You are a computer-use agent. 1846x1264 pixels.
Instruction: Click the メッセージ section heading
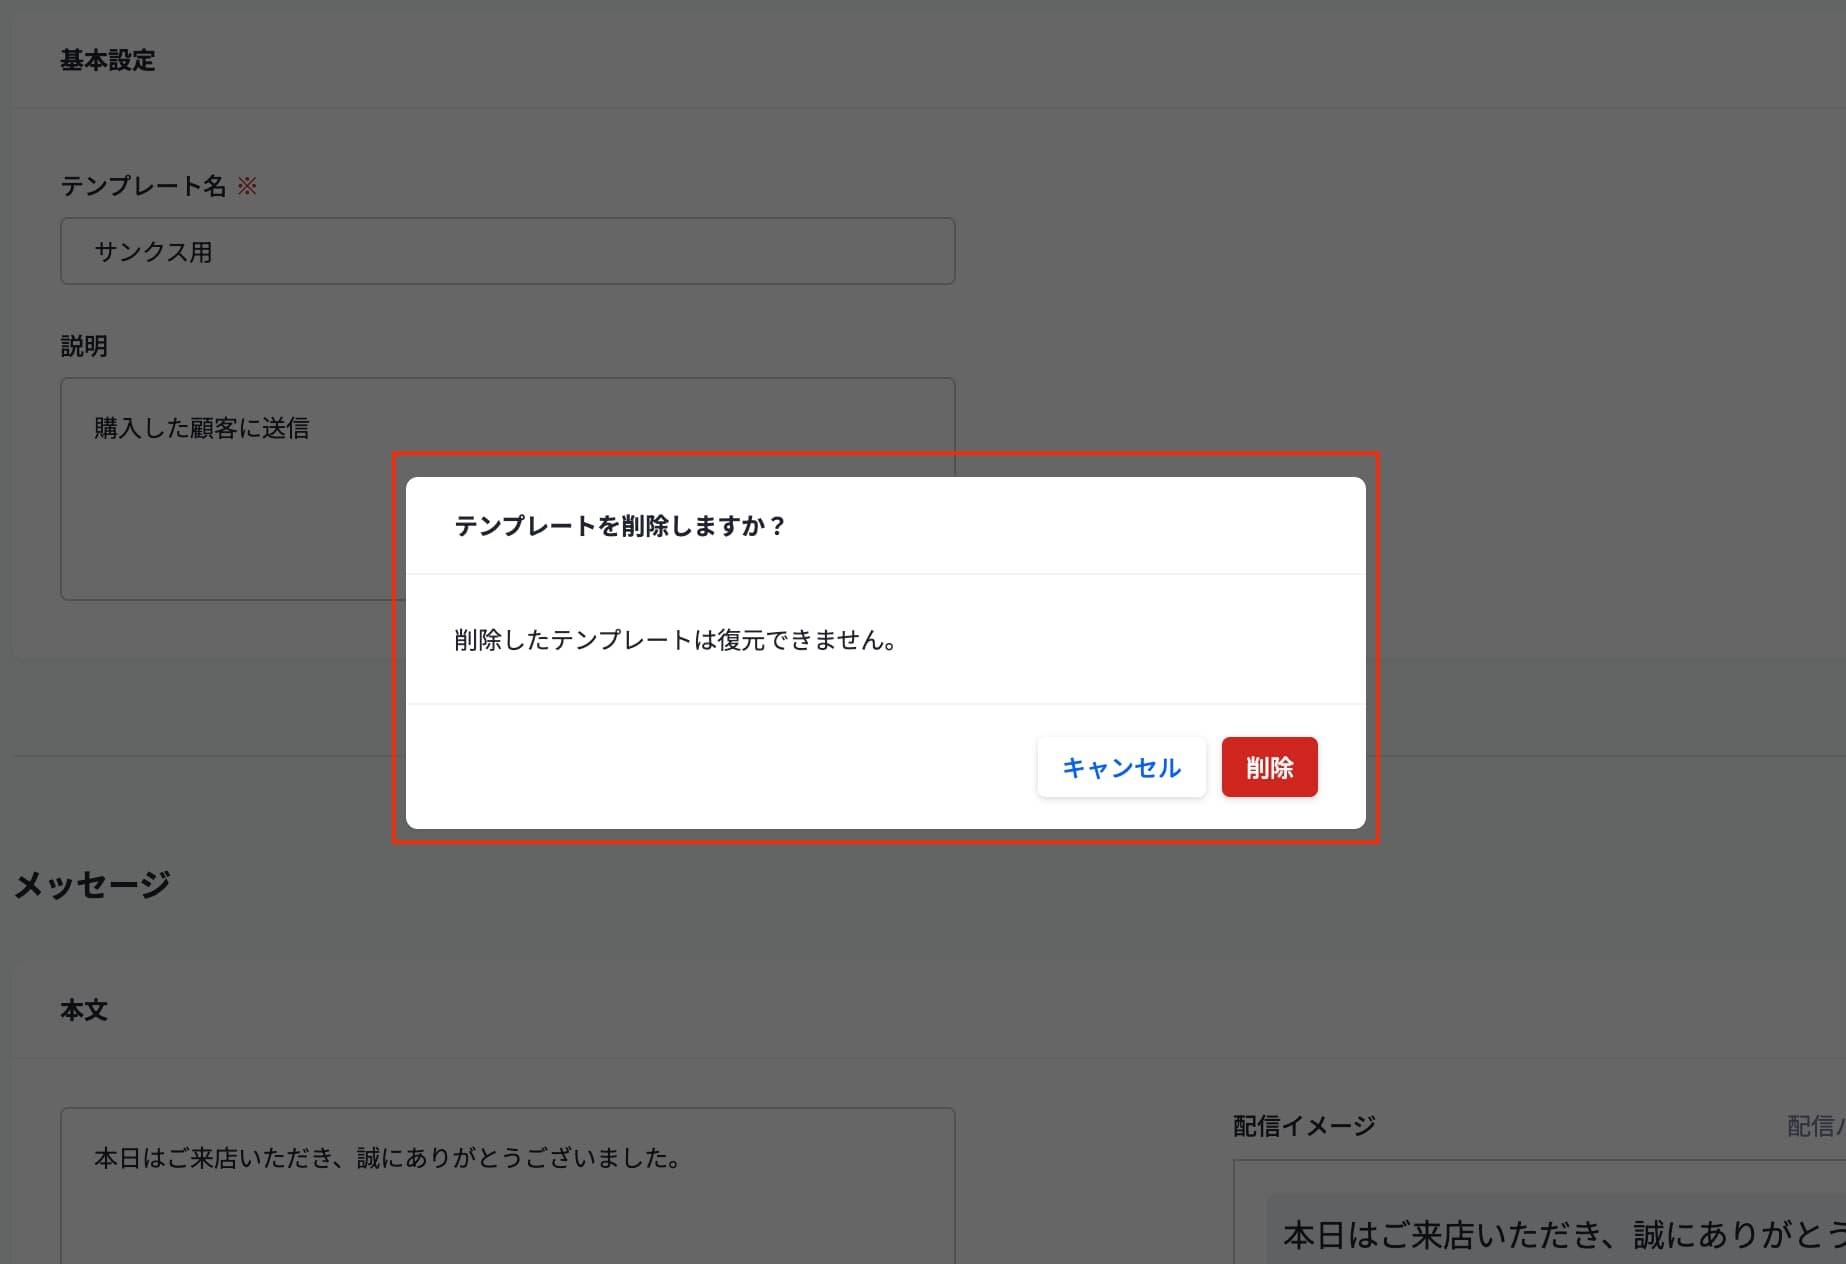(92, 884)
